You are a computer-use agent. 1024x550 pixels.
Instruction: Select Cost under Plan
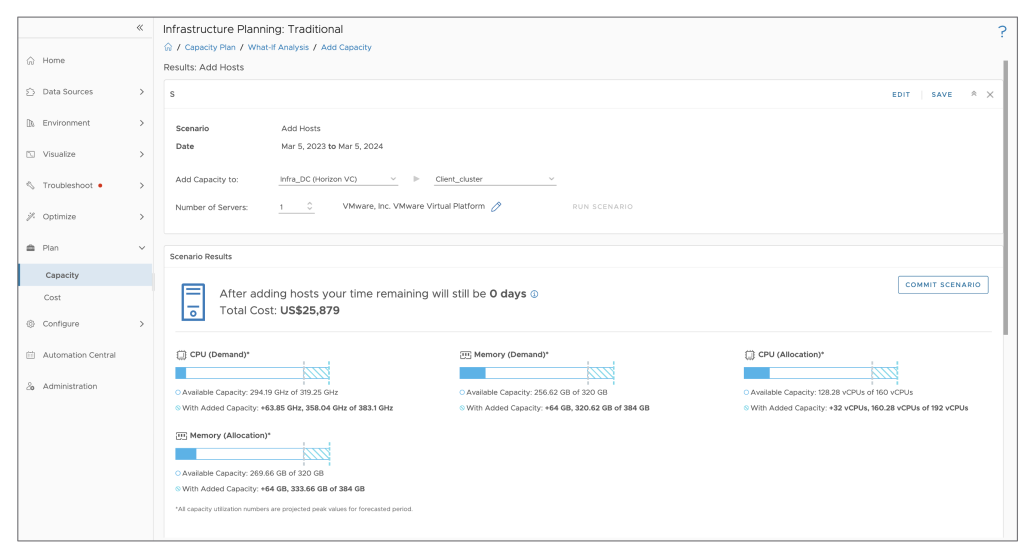point(53,298)
